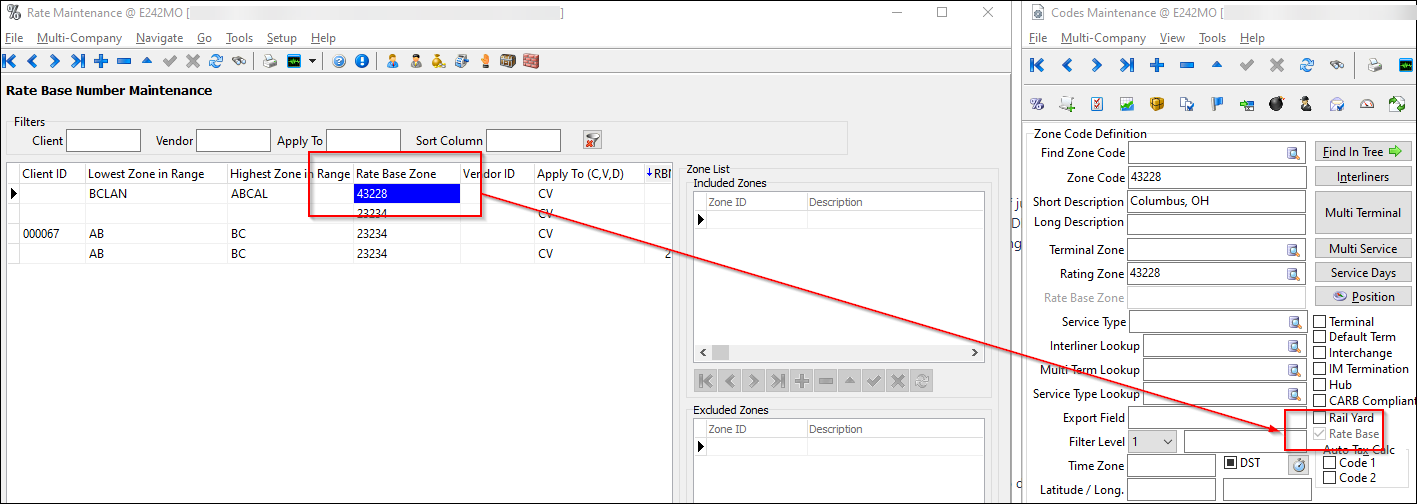The height and width of the screenshot is (504, 1417).
Task: Click the Client filter input field
Action: [x=103, y=140]
